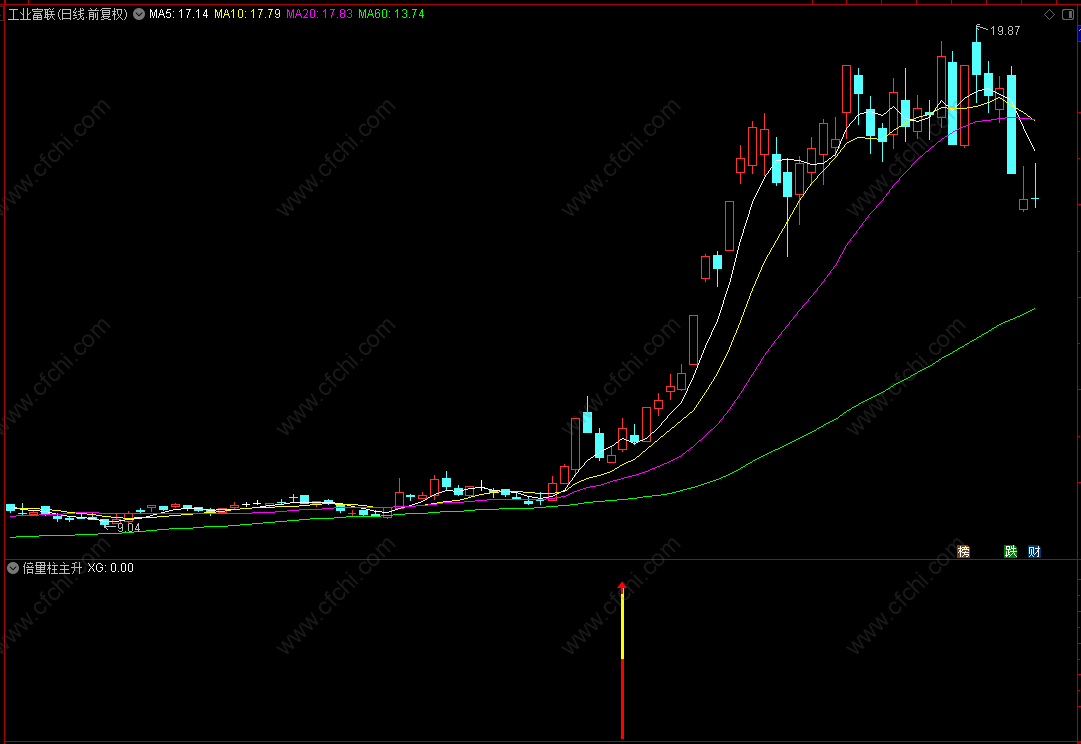
Task: Select the MA10: 17.79 label
Action: tap(247, 14)
